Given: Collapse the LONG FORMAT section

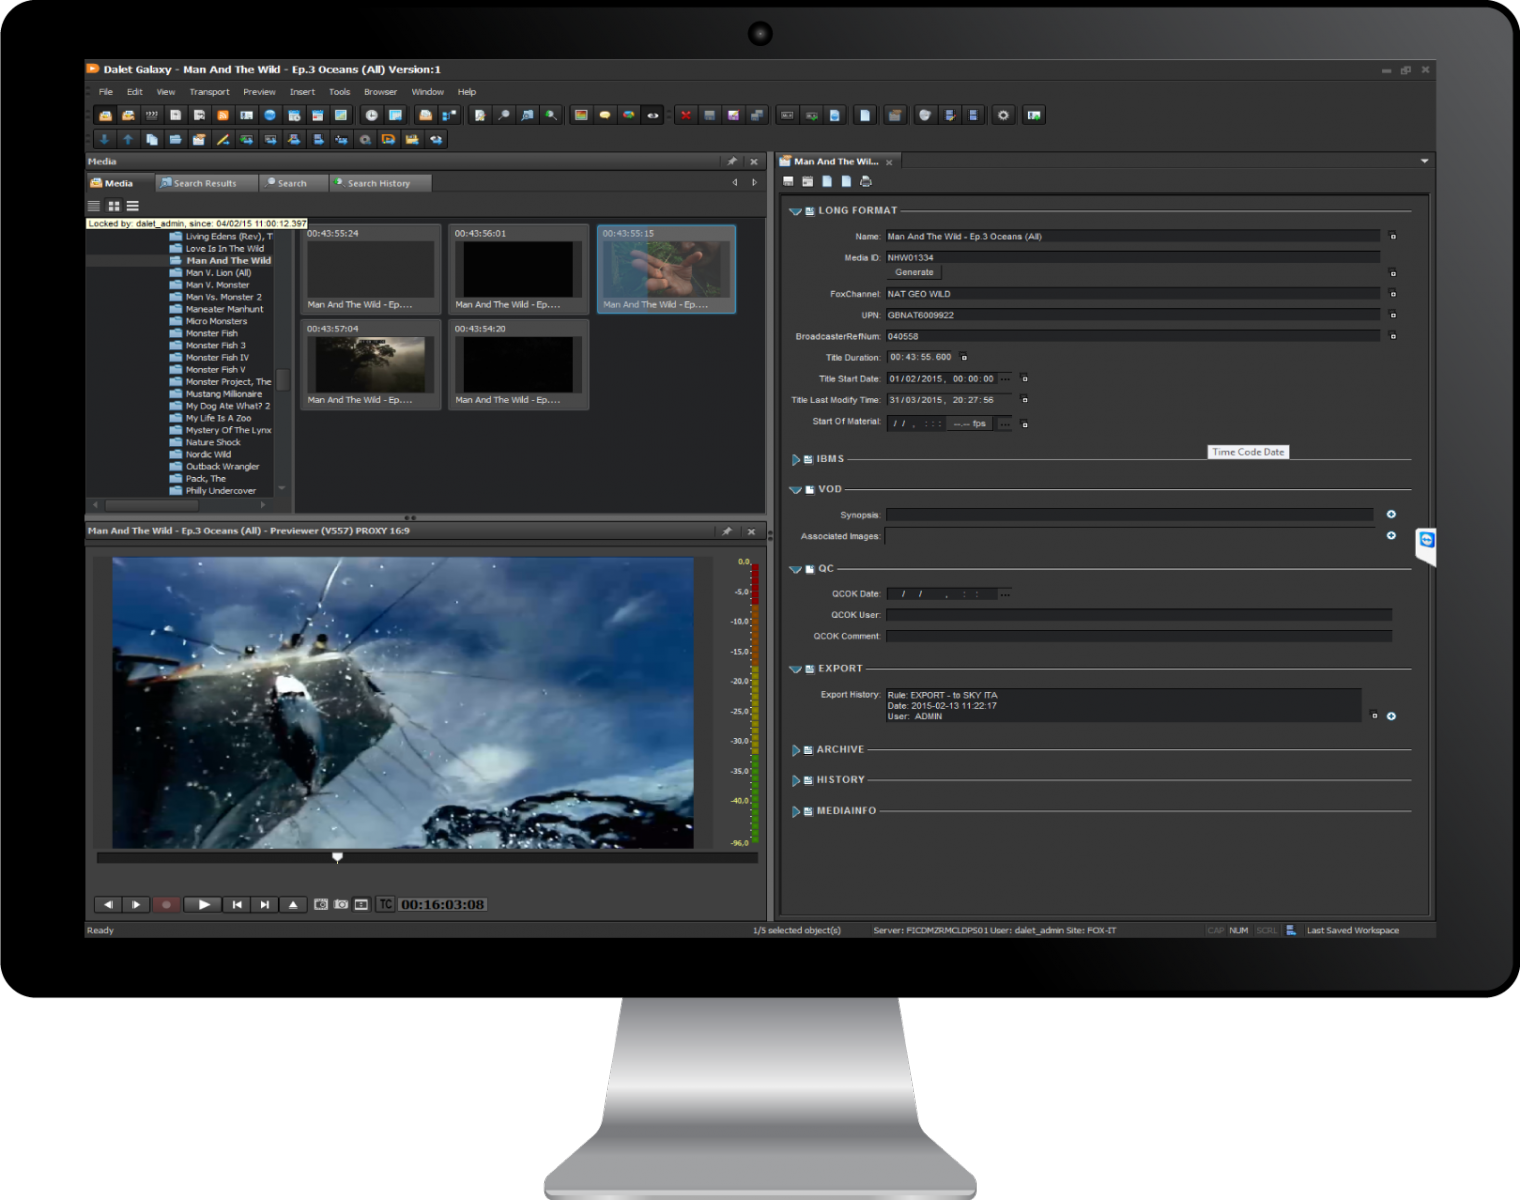Looking at the screenshot, I should click(x=795, y=211).
